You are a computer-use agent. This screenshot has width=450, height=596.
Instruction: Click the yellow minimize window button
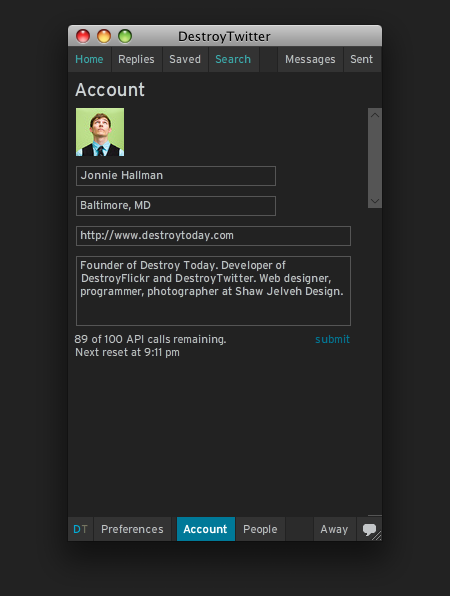[104, 36]
